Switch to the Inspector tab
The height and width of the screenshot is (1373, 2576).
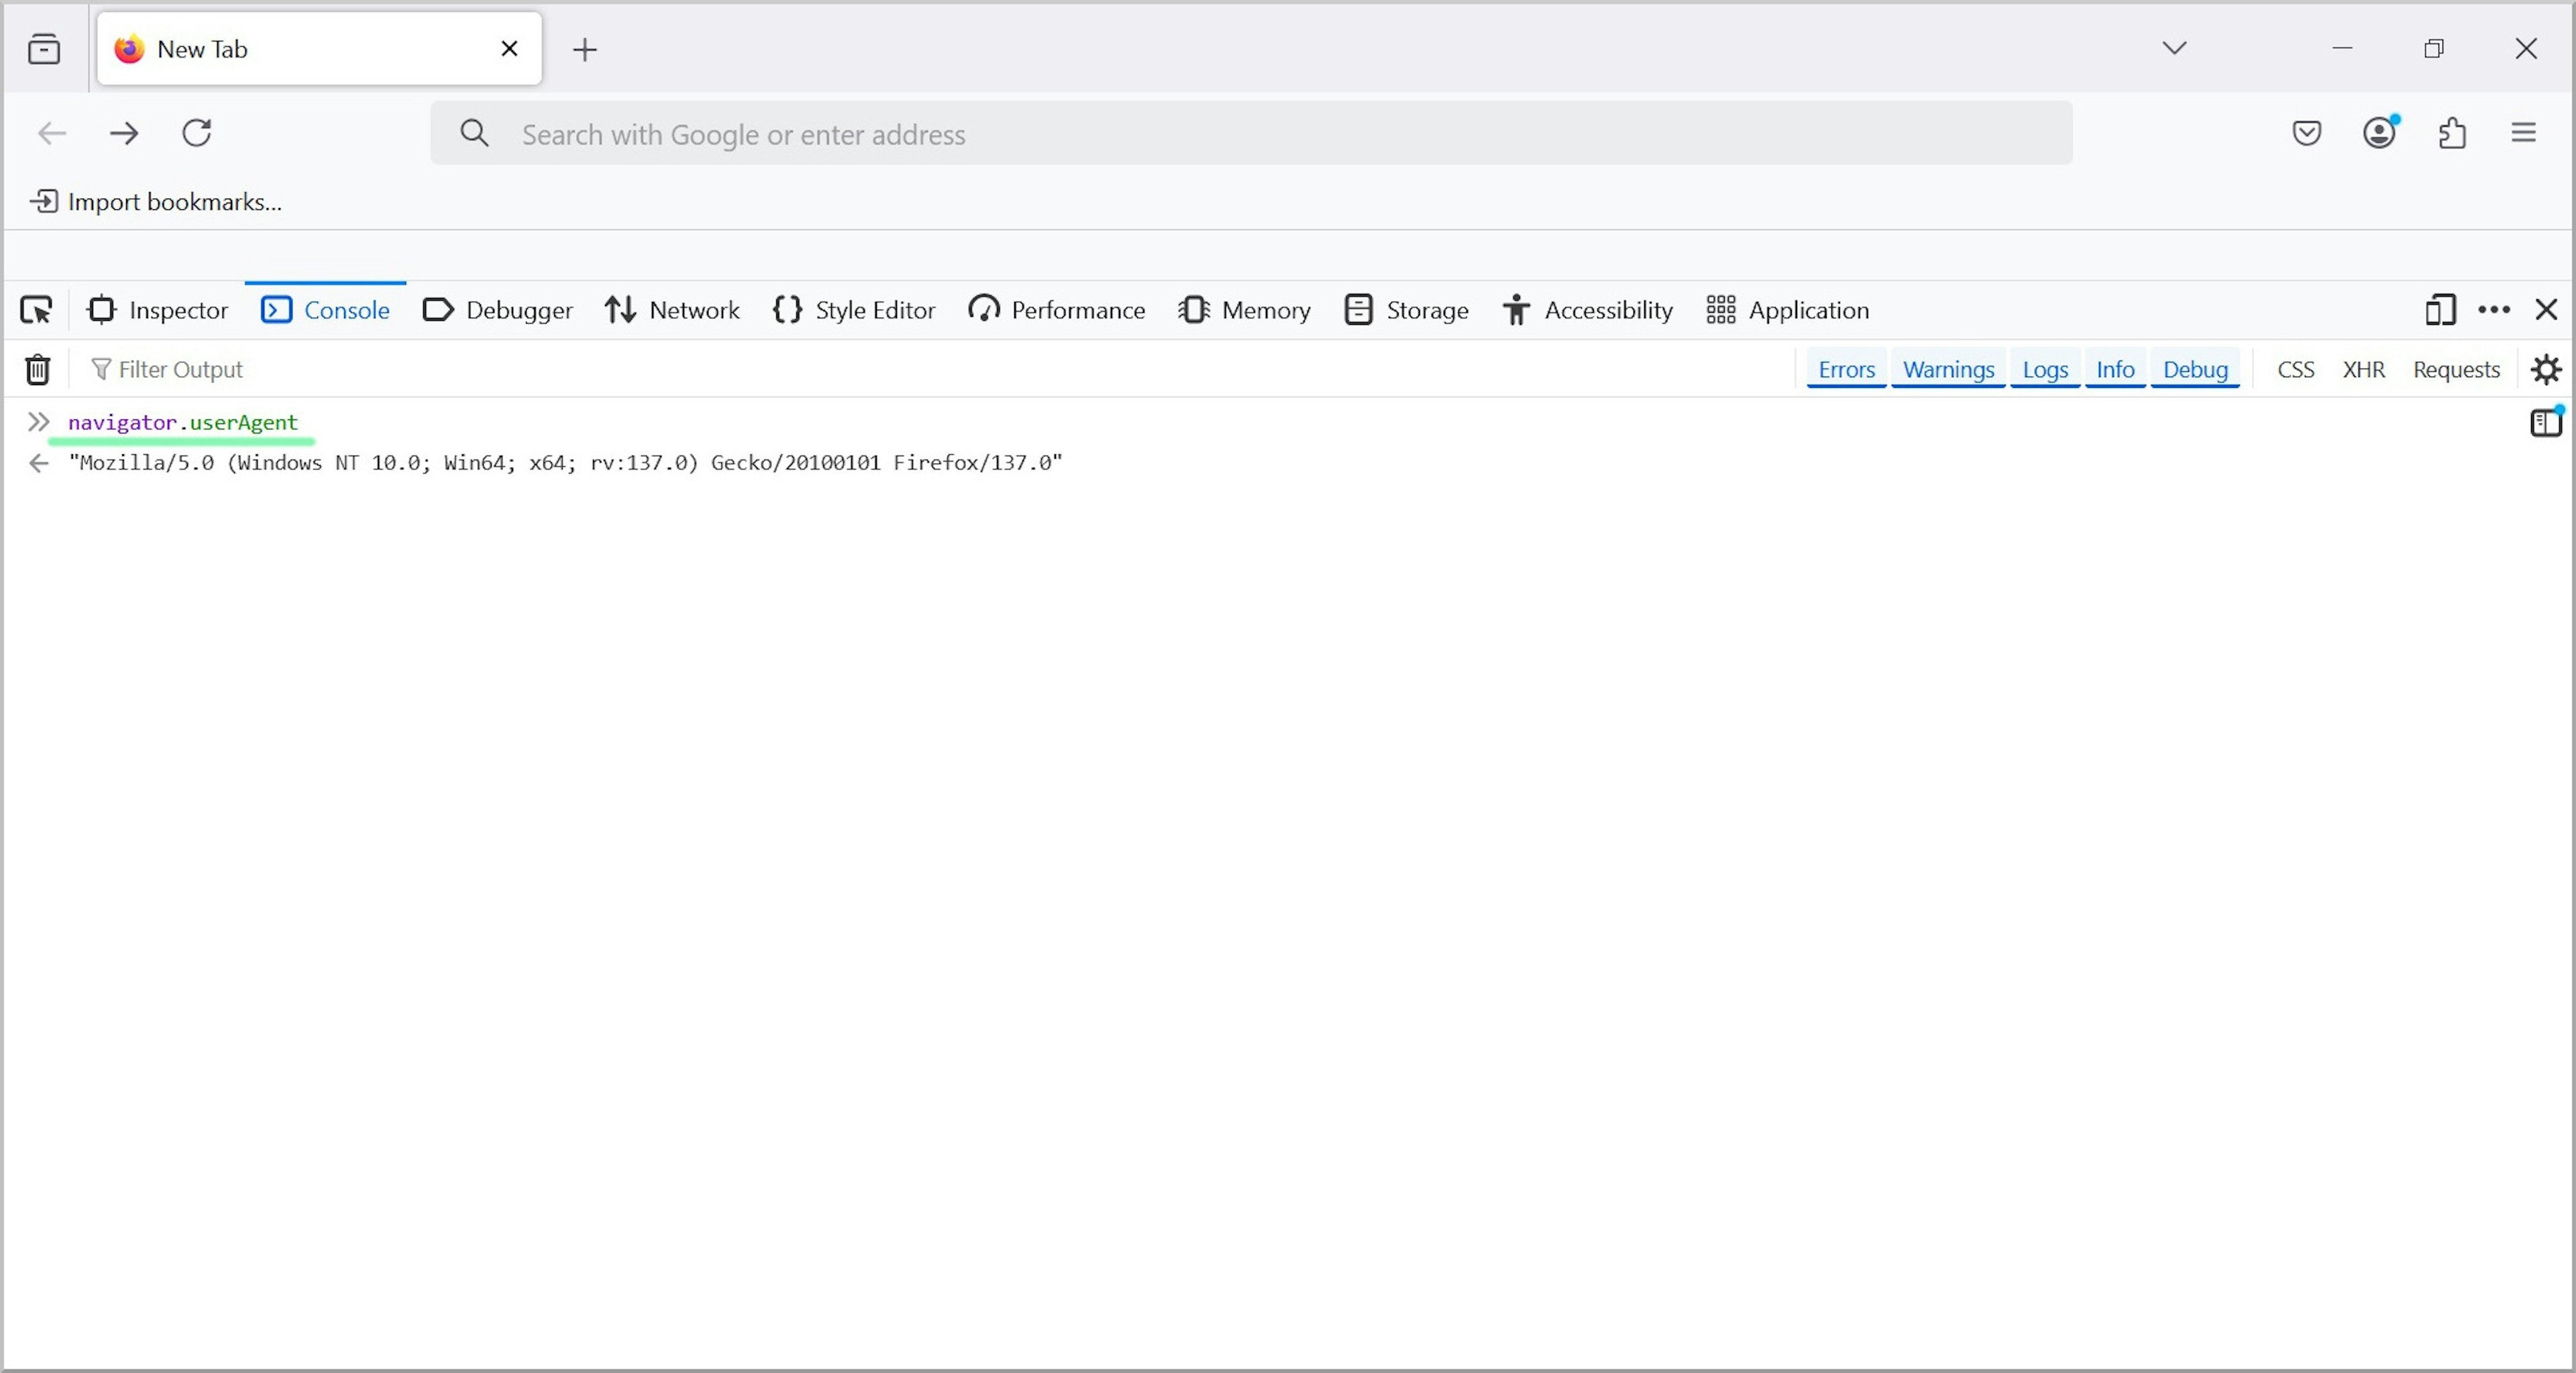click(157, 310)
